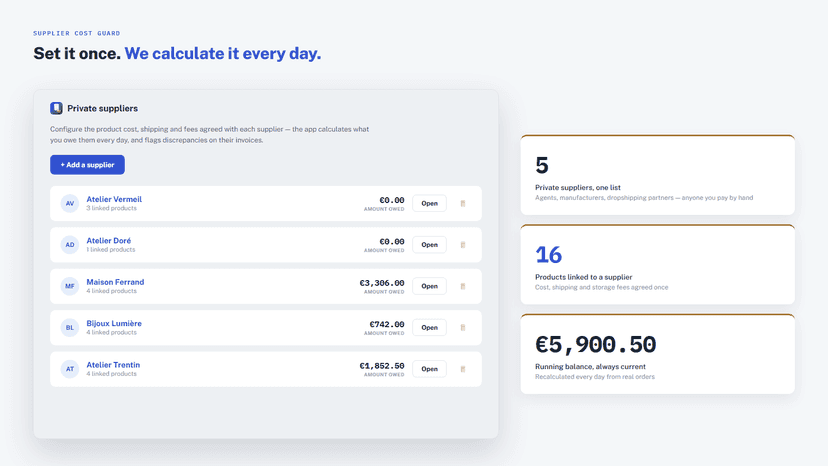This screenshot has height=466, width=828.
Task: Click the Atelier Doré name link
Action: coord(109,240)
